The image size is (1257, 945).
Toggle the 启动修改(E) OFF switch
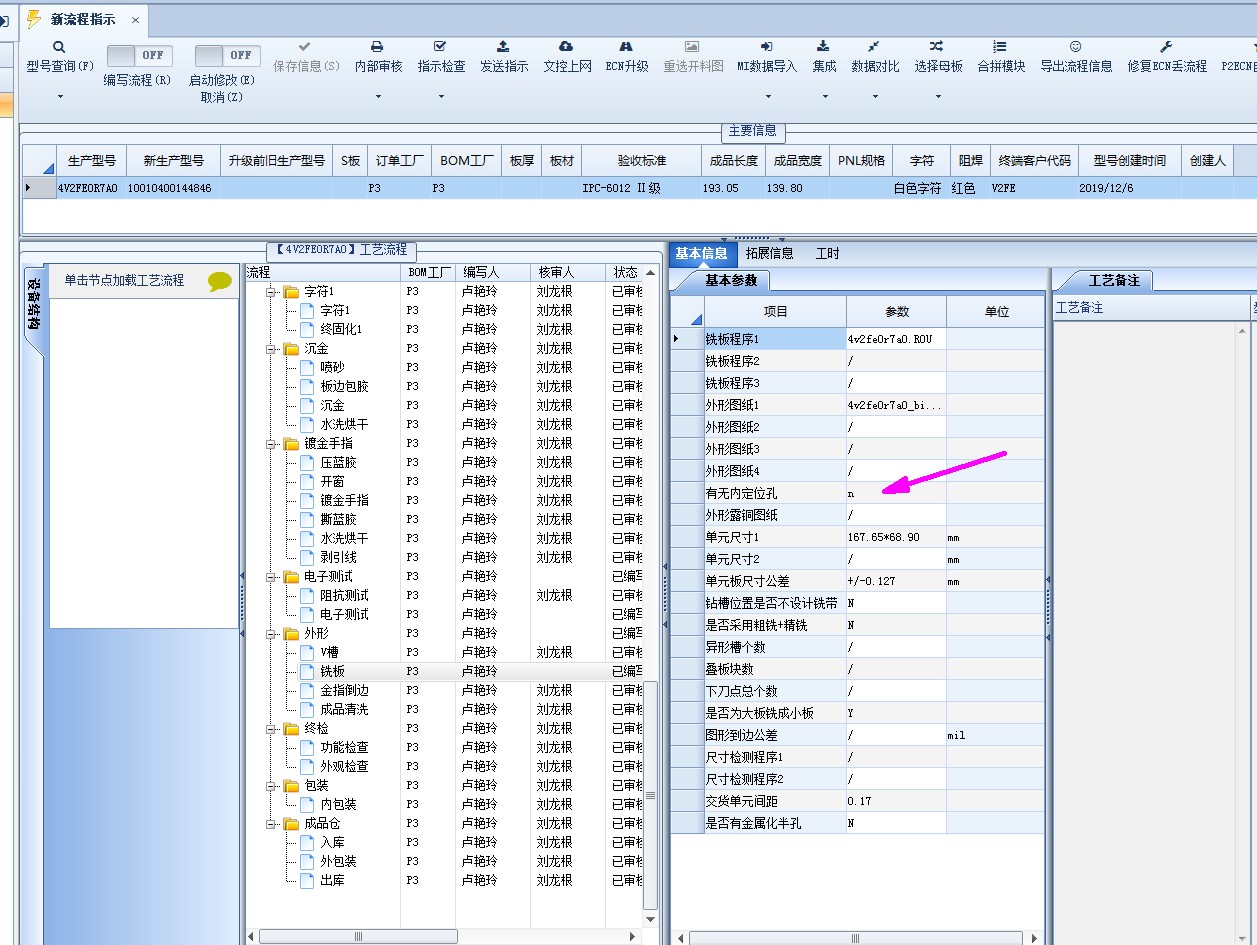tap(228, 55)
